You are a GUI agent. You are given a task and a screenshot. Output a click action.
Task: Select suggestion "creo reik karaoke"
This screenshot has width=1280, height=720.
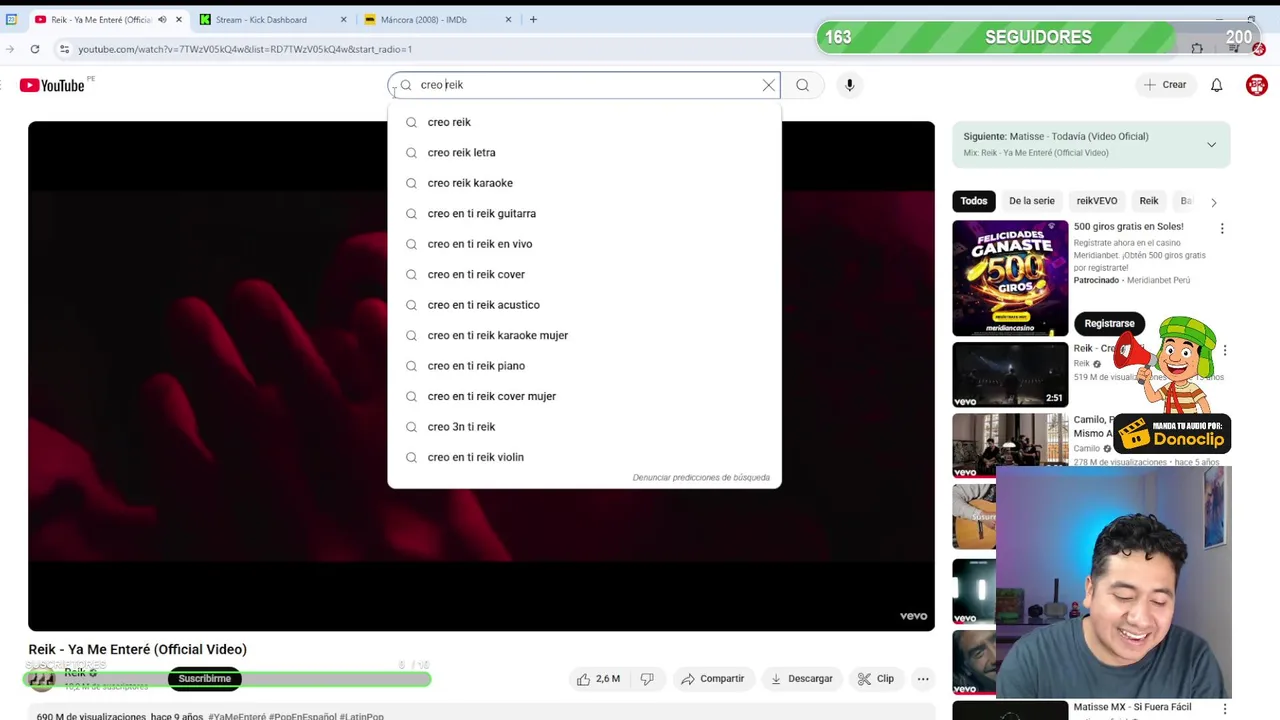coord(584,183)
